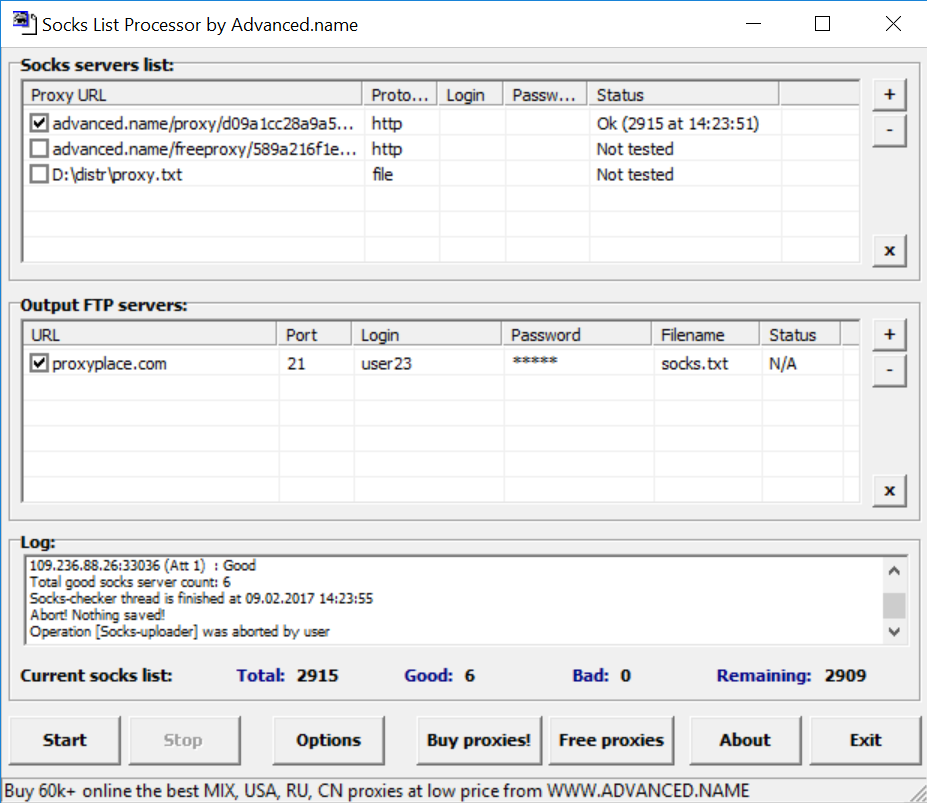Maximize the Socks List Processor window

[822, 24]
